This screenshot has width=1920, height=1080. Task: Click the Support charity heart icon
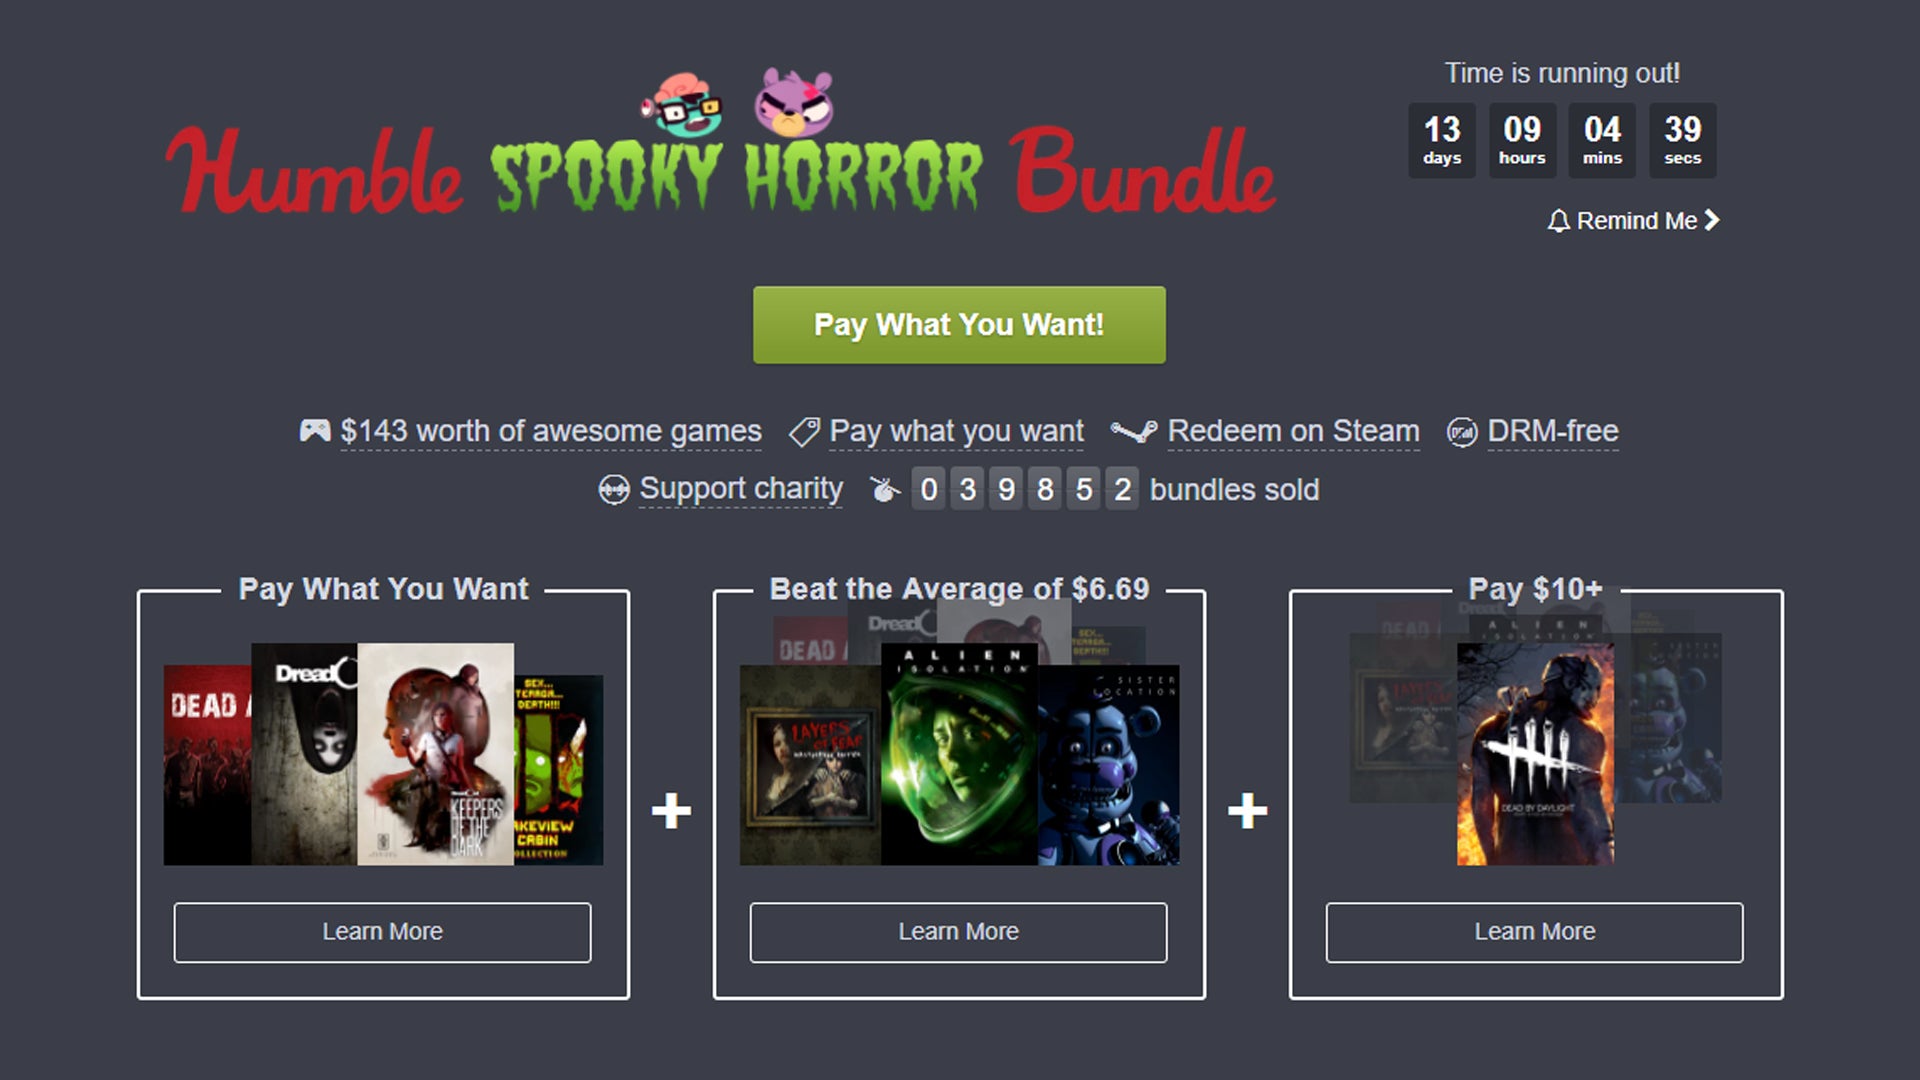tap(613, 490)
